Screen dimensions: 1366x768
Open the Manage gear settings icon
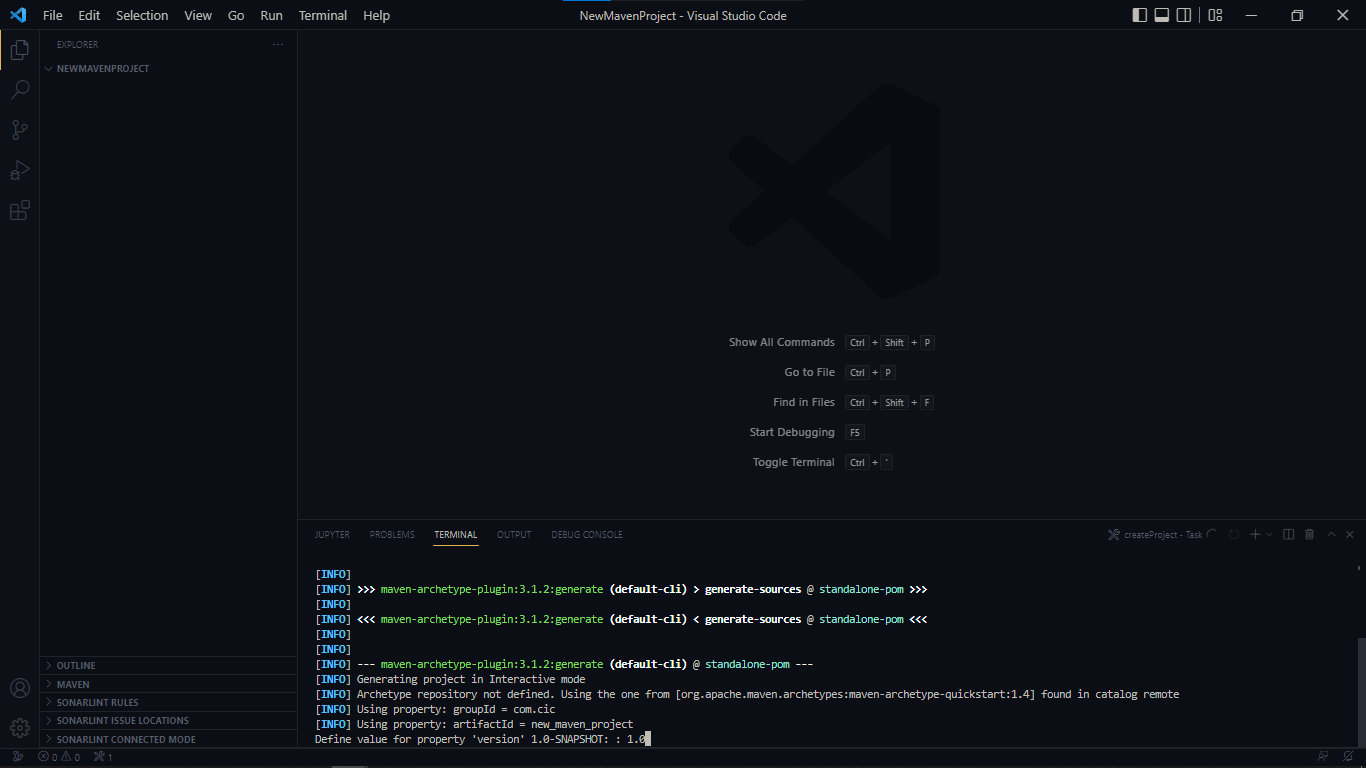[20, 727]
